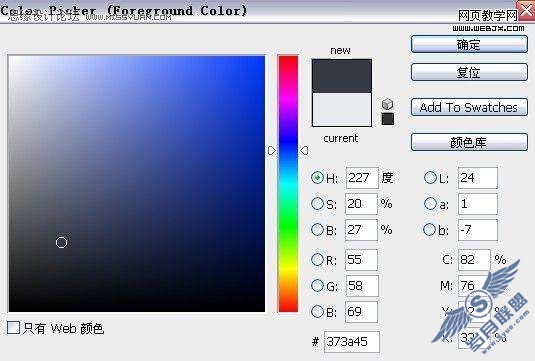This screenshot has width=535, height=361.
Task: Select the S saturation radio button
Action: [x=317, y=204]
